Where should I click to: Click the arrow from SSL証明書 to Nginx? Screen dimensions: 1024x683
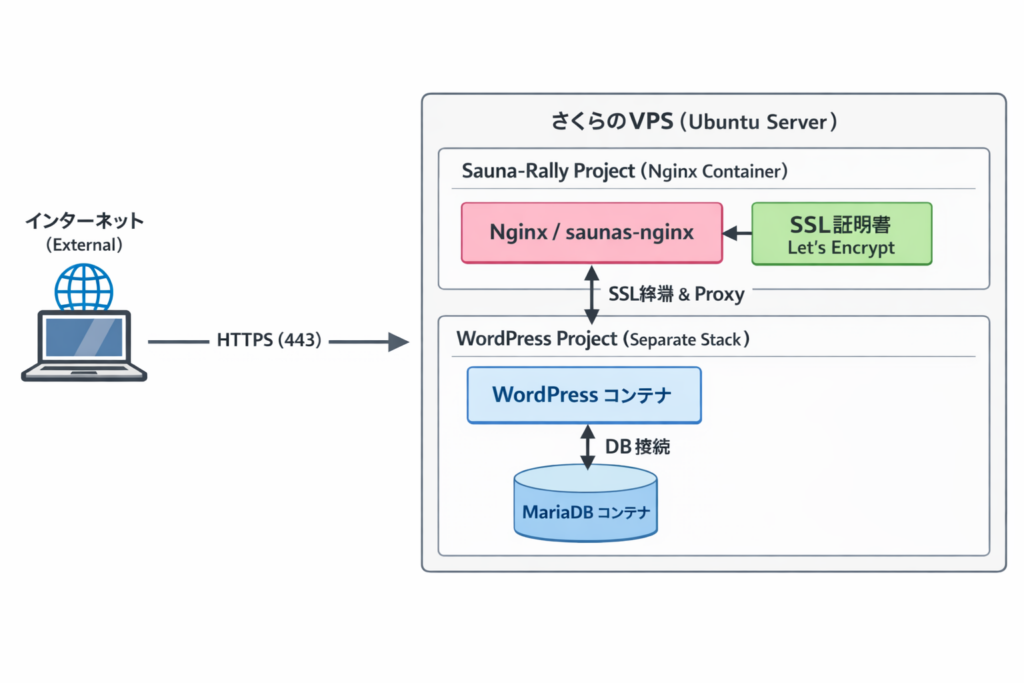pyautogui.click(x=737, y=233)
